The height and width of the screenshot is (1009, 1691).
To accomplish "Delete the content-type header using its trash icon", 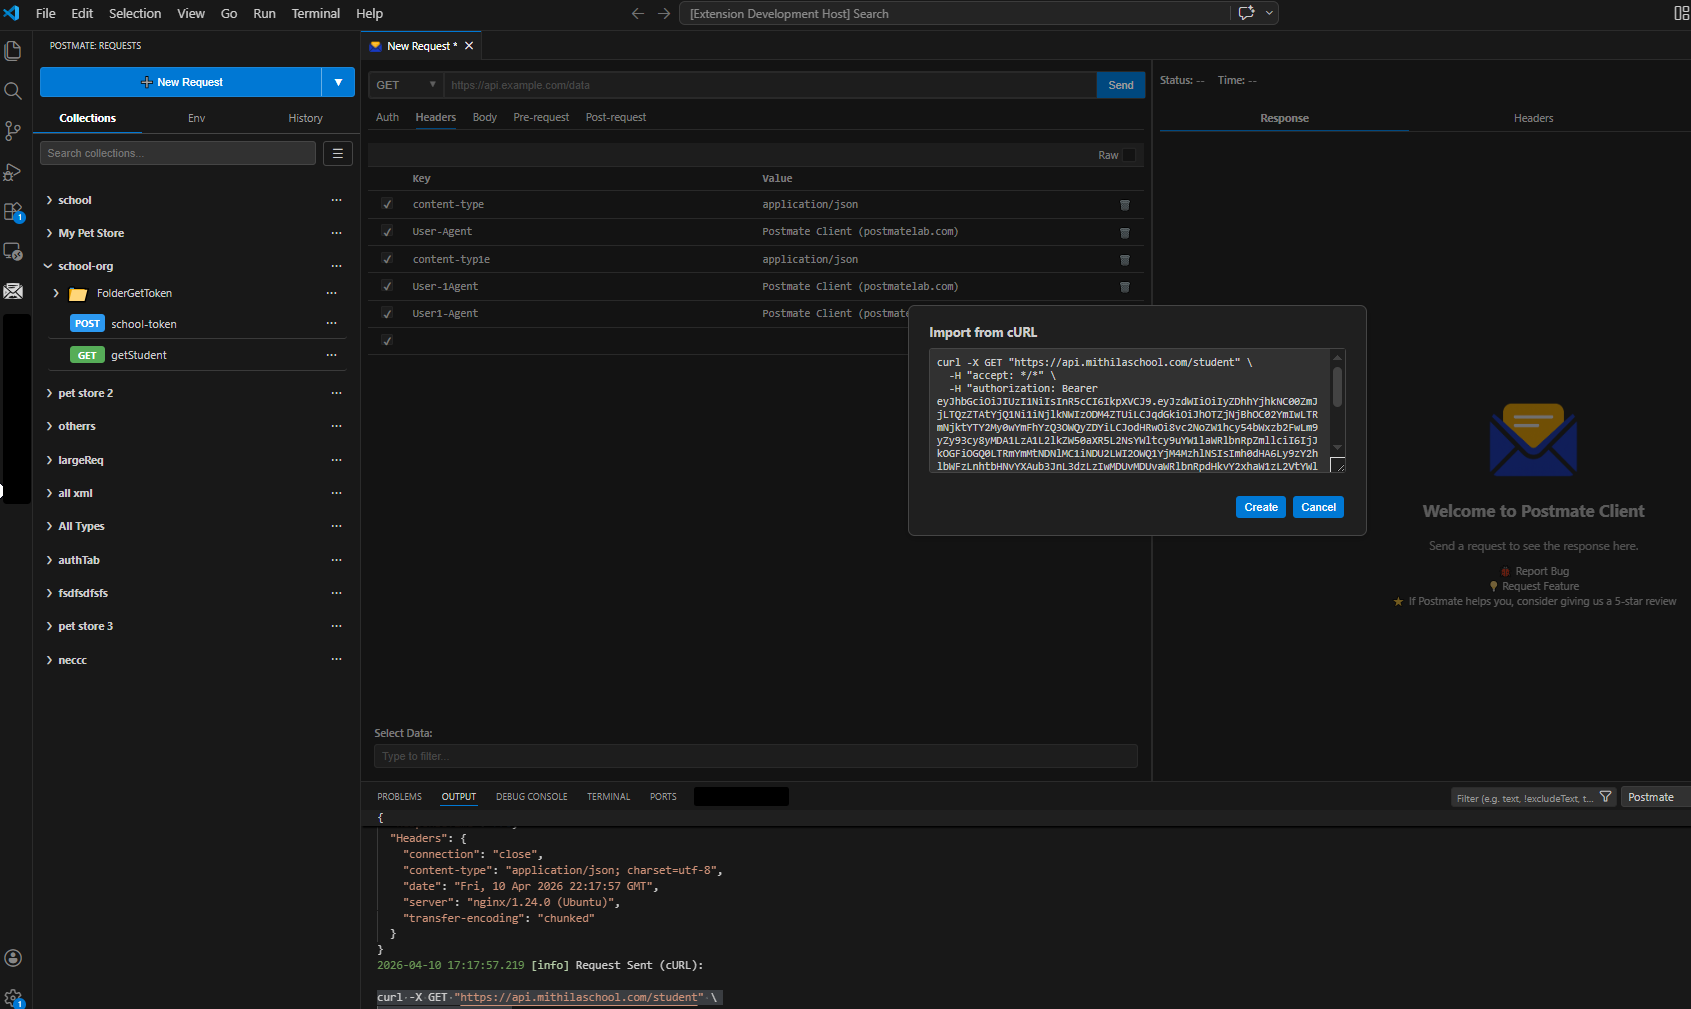I will tap(1124, 204).
